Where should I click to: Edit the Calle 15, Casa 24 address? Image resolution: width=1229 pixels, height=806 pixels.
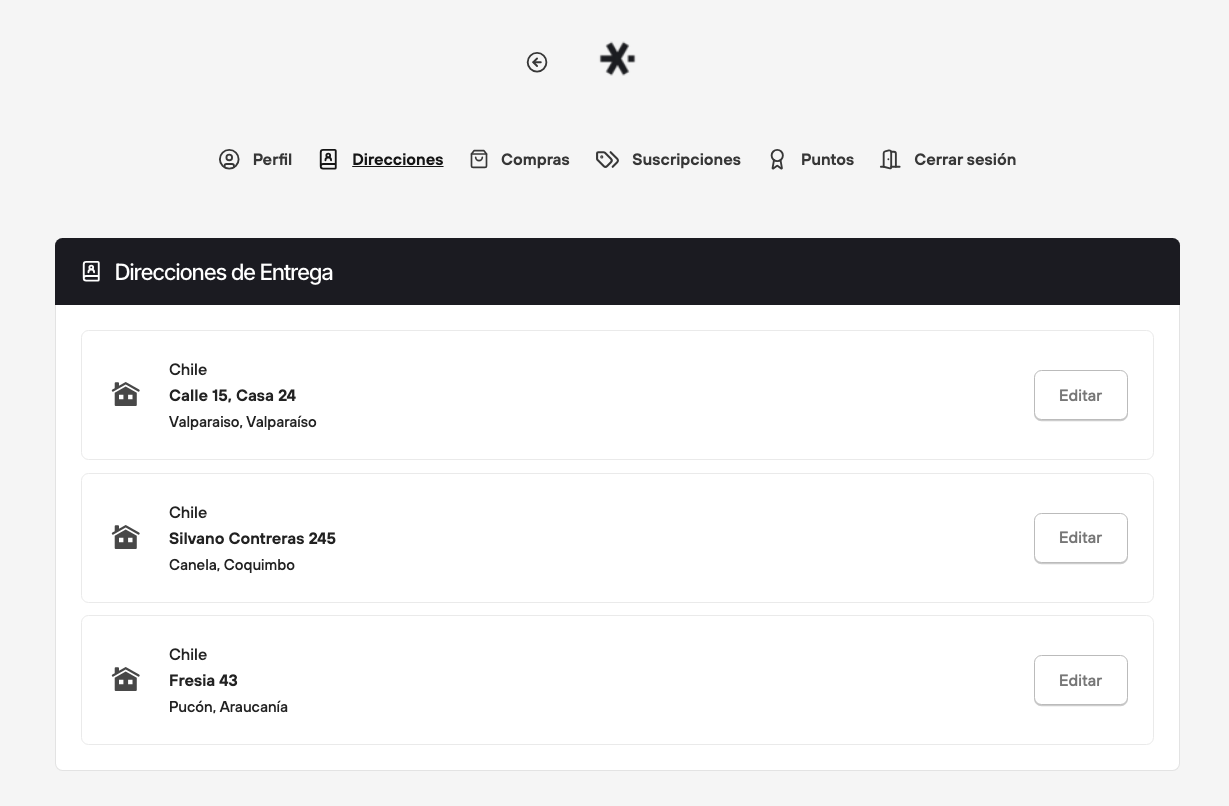pyautogui.click(x=1080, y=395)
